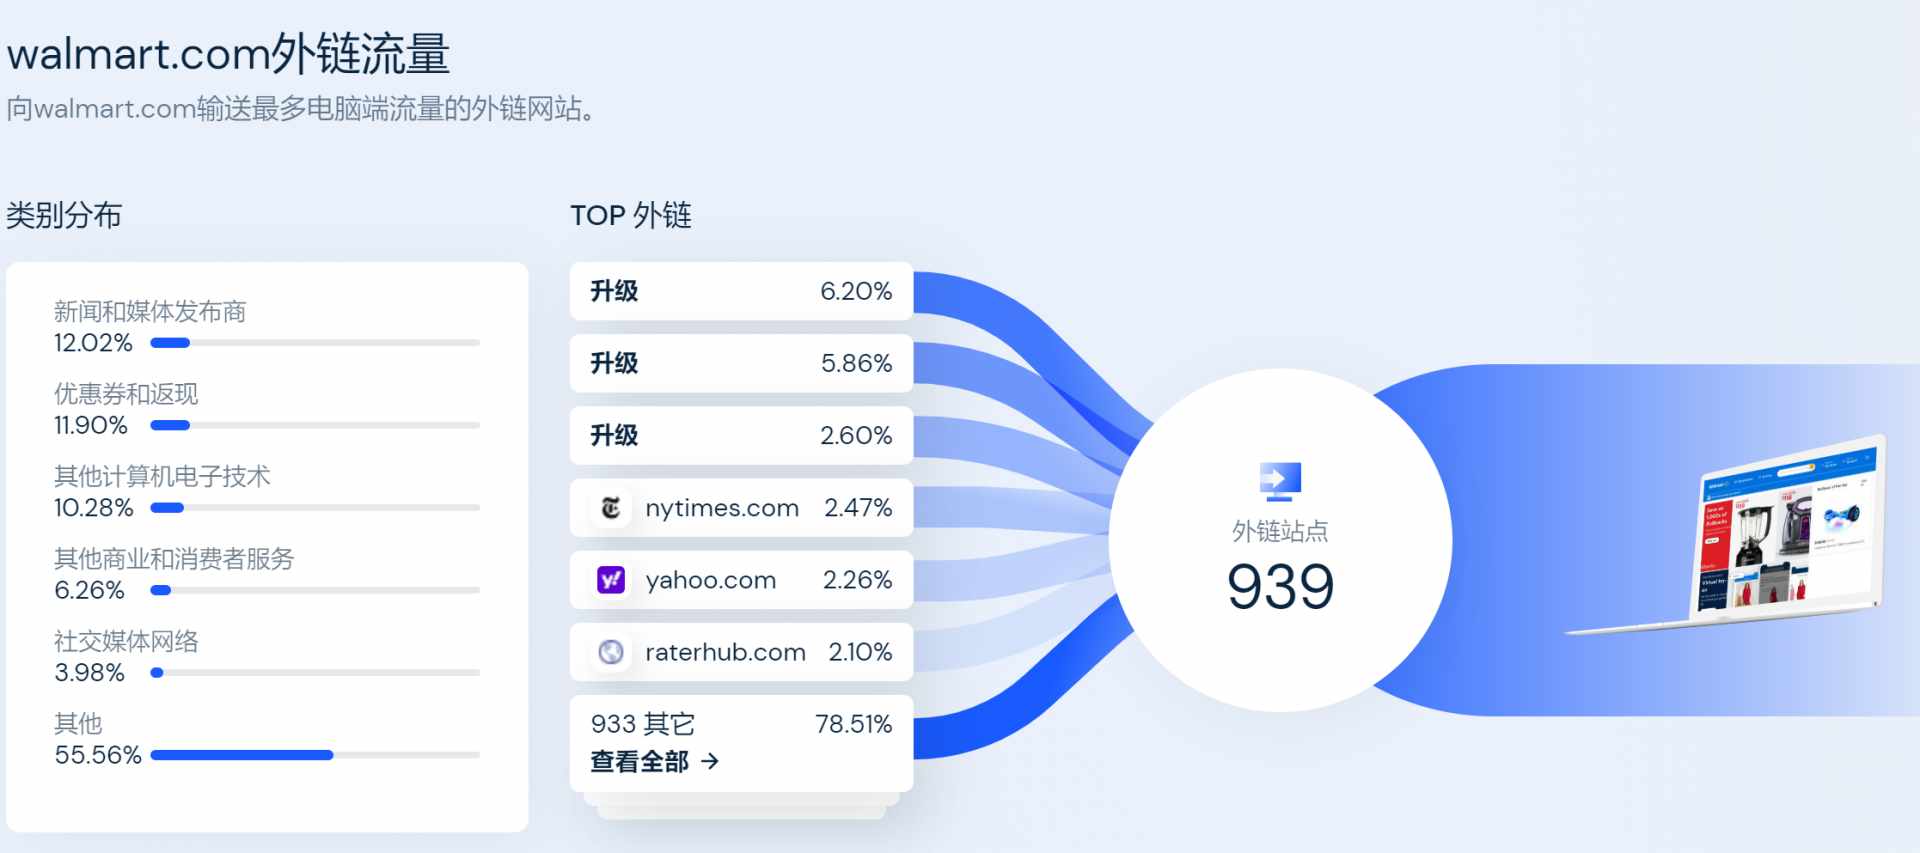Open the raterhub.com referral link
1920x853 pixels.
[x=725, y=652]
